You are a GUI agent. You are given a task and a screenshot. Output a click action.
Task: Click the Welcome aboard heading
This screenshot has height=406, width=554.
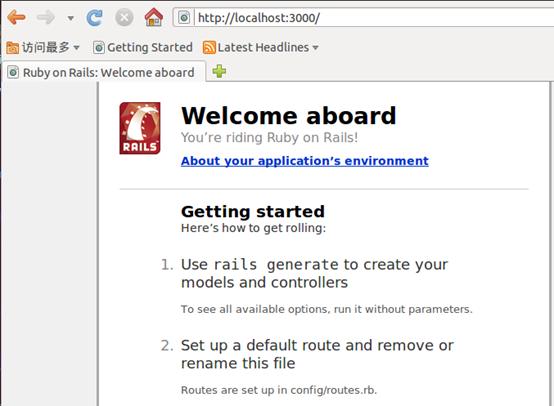[x=289, y=116]
